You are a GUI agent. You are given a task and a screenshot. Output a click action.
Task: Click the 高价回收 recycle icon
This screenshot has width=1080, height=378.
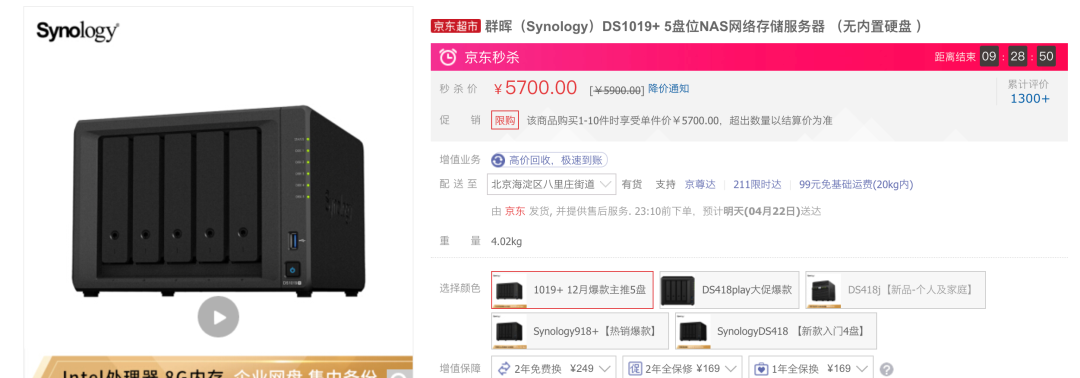[498, 160]
